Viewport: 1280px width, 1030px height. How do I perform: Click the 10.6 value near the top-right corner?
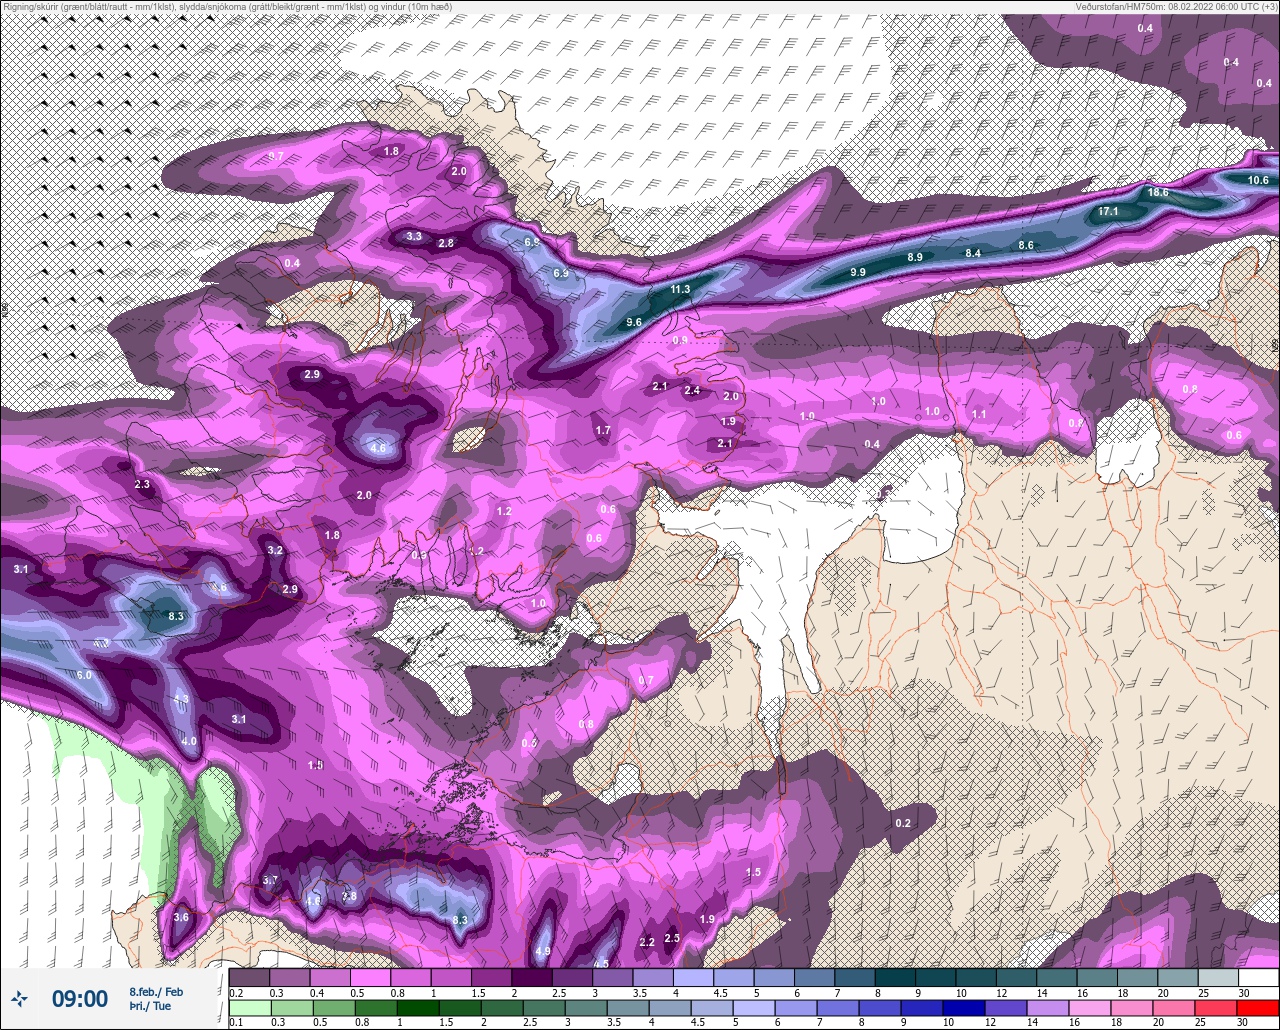[1258, 180]
